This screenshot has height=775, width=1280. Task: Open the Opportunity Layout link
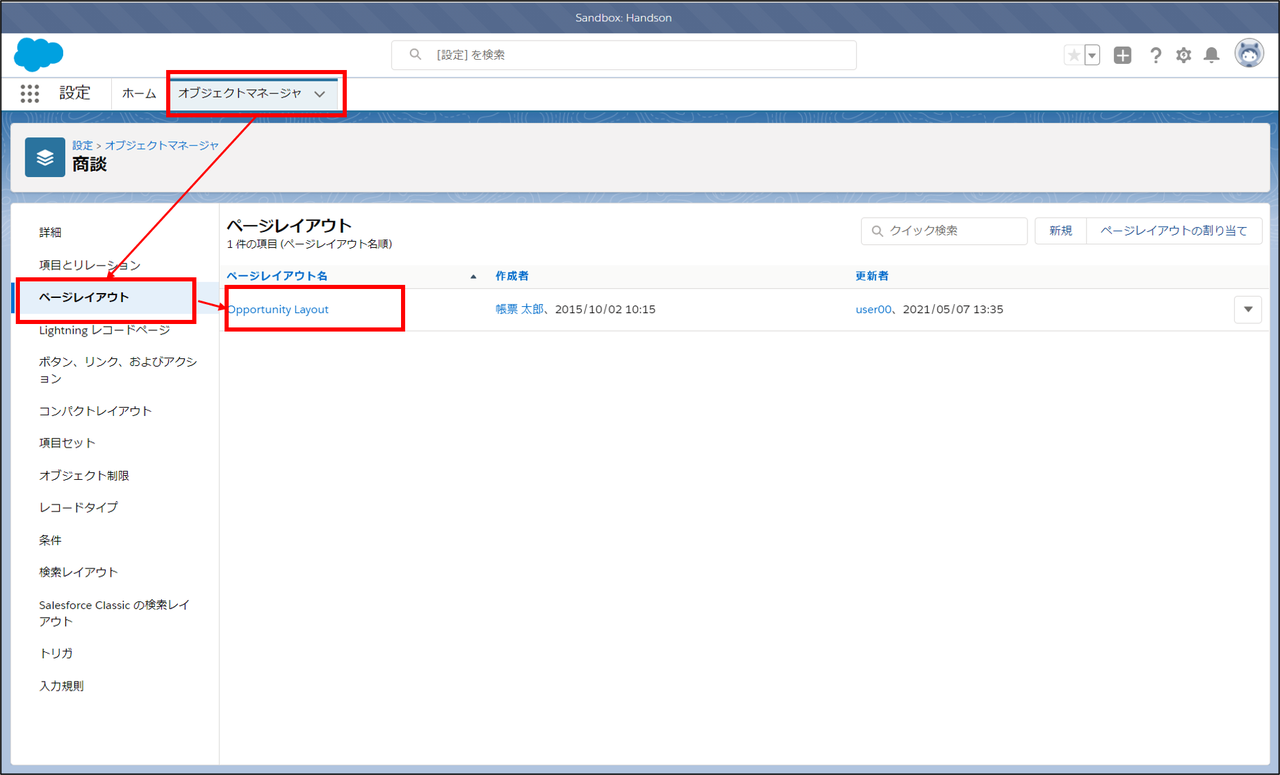[278, 310]
